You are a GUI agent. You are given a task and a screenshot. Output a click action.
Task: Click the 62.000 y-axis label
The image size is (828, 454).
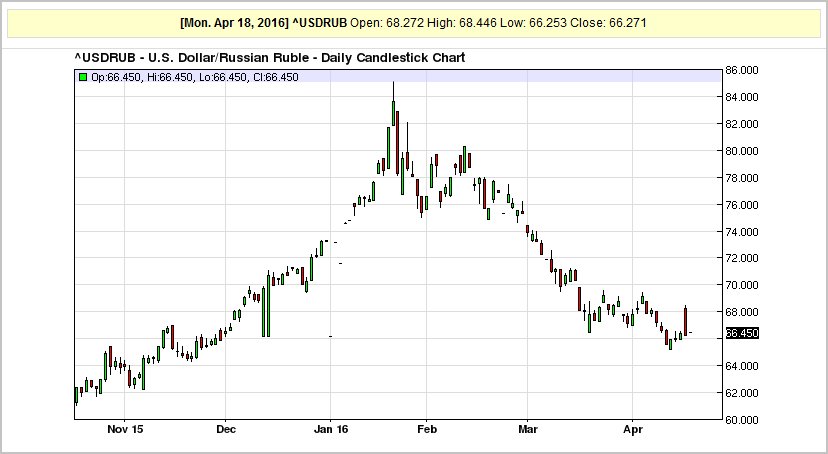[742, 393]
